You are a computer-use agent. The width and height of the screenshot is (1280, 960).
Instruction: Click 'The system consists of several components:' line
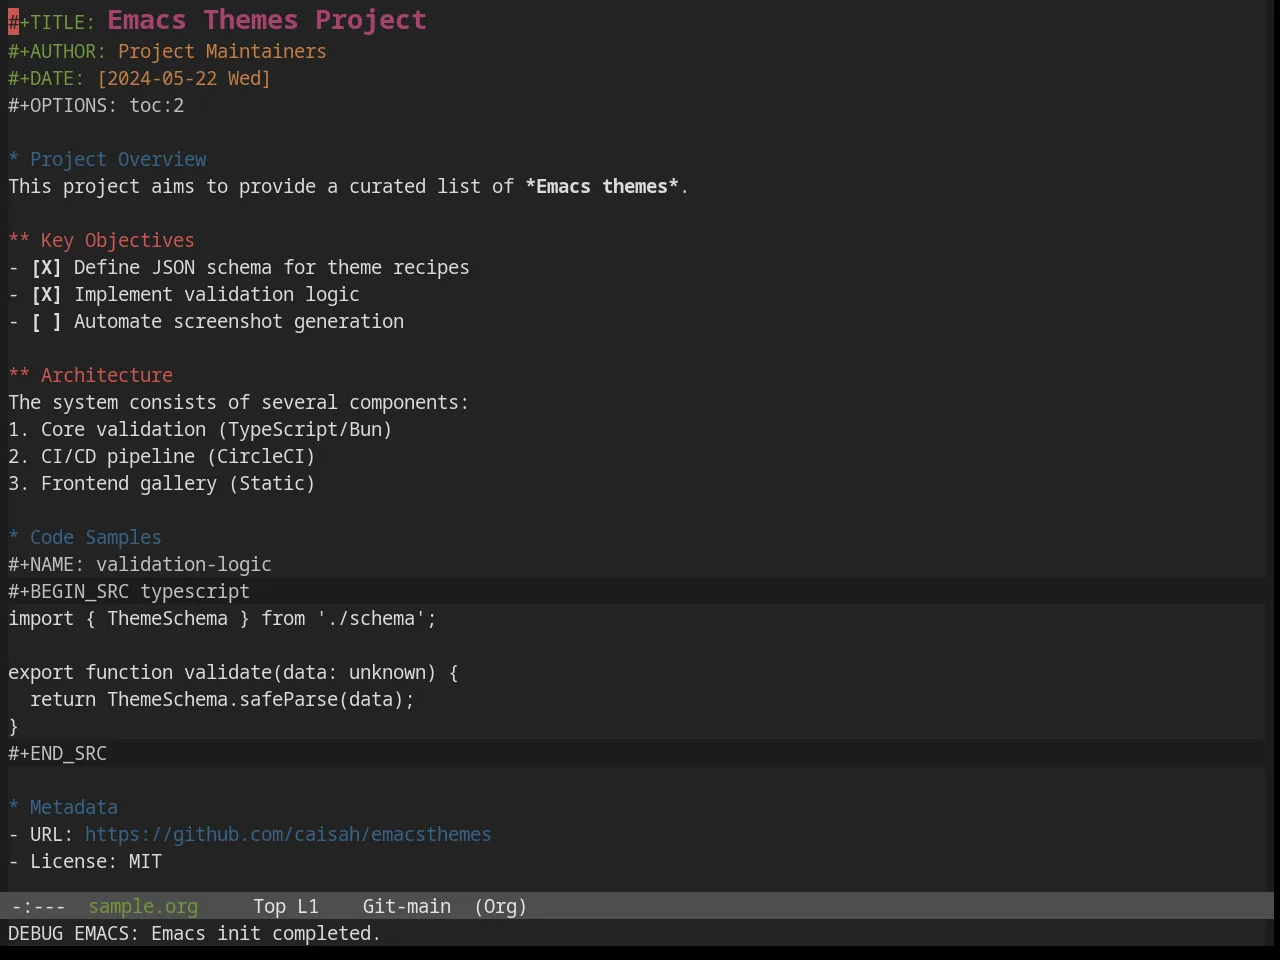(x=239, y=402)
